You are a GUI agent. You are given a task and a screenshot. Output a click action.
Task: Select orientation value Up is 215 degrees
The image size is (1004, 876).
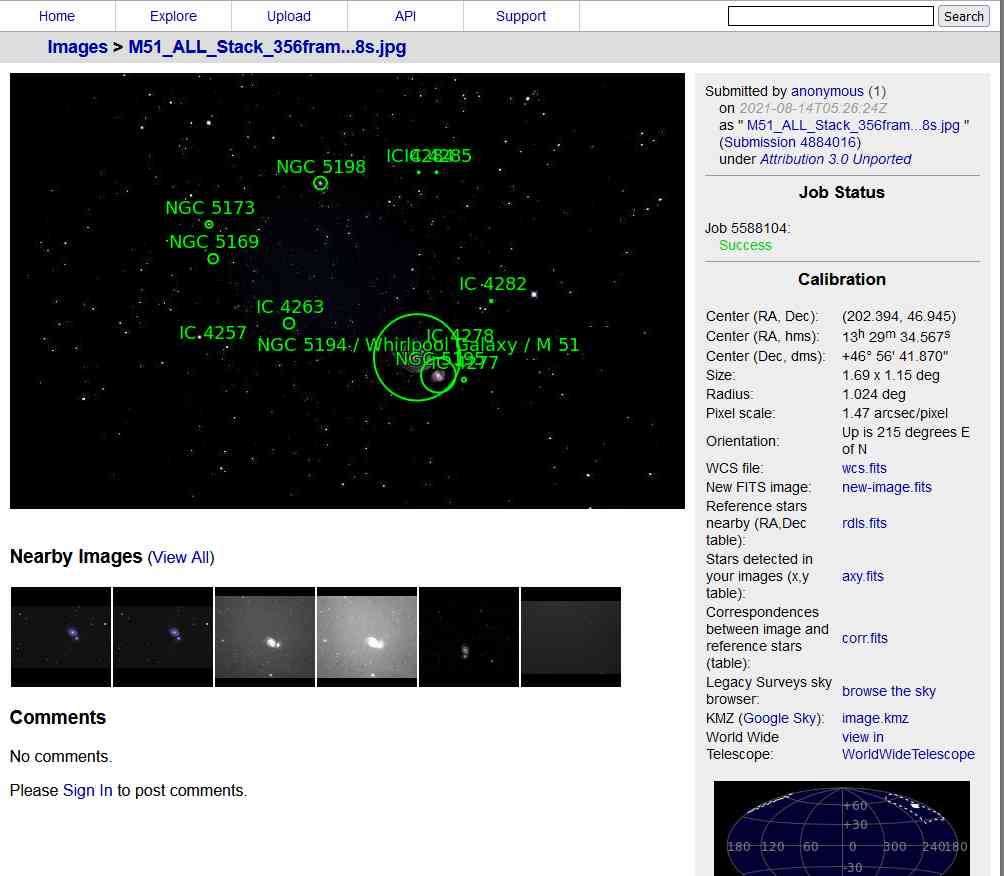point(905,441)
